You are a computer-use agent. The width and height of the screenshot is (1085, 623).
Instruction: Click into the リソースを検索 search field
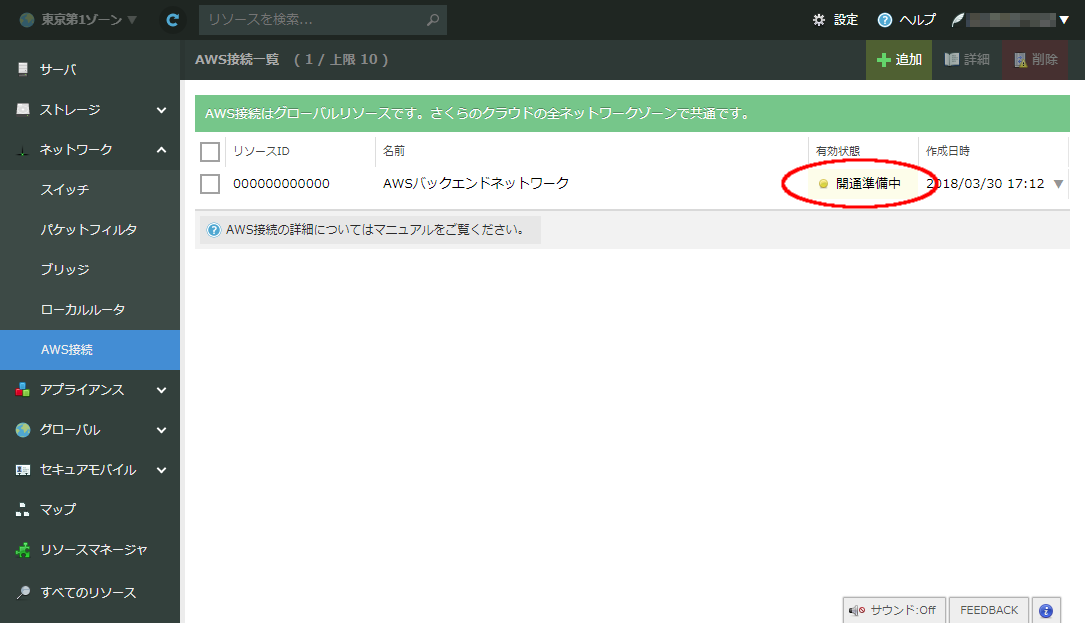pos(312,20)
